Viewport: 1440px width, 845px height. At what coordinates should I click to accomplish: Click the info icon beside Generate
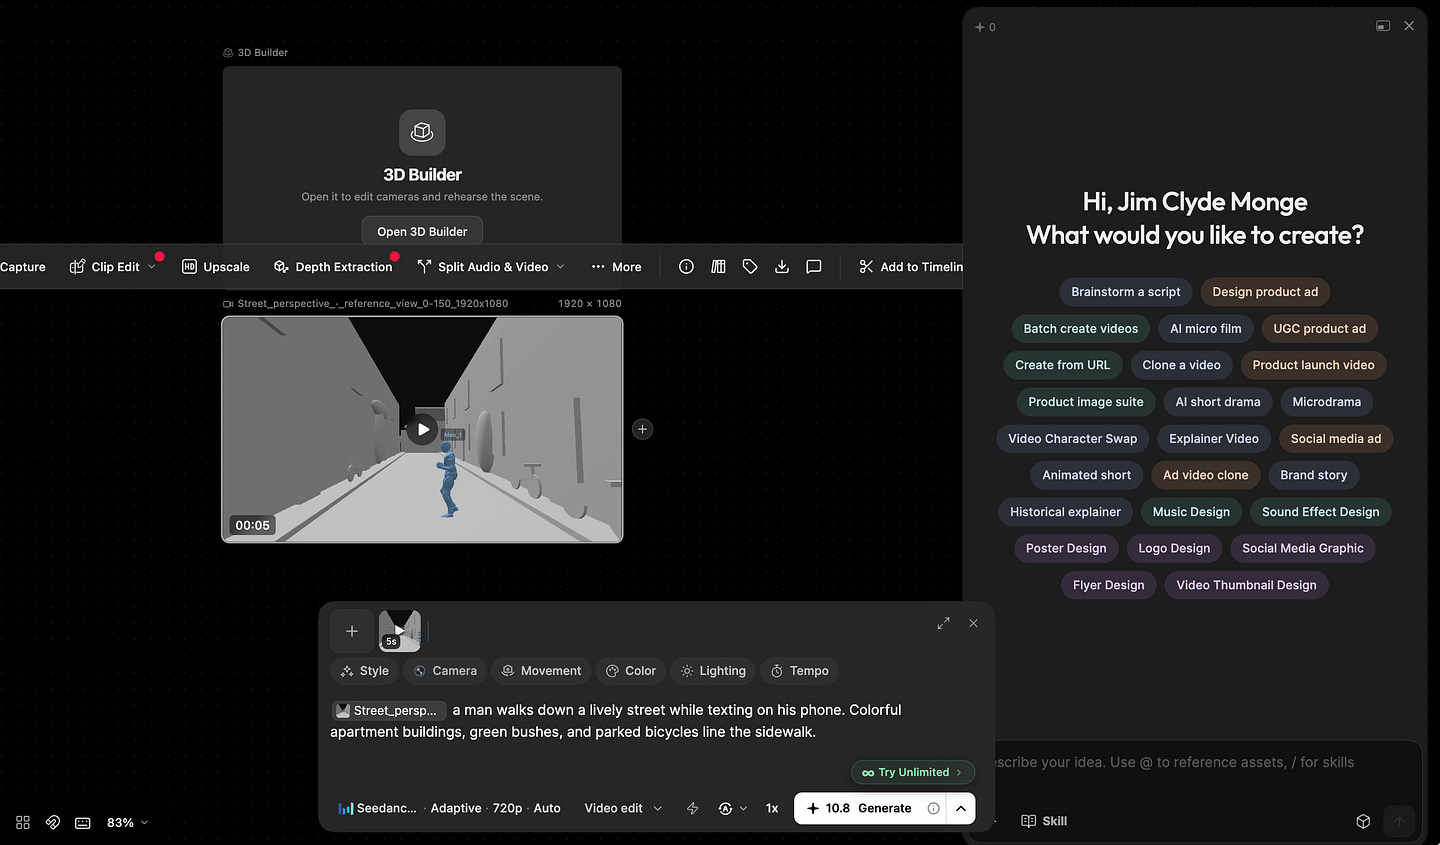933,808
